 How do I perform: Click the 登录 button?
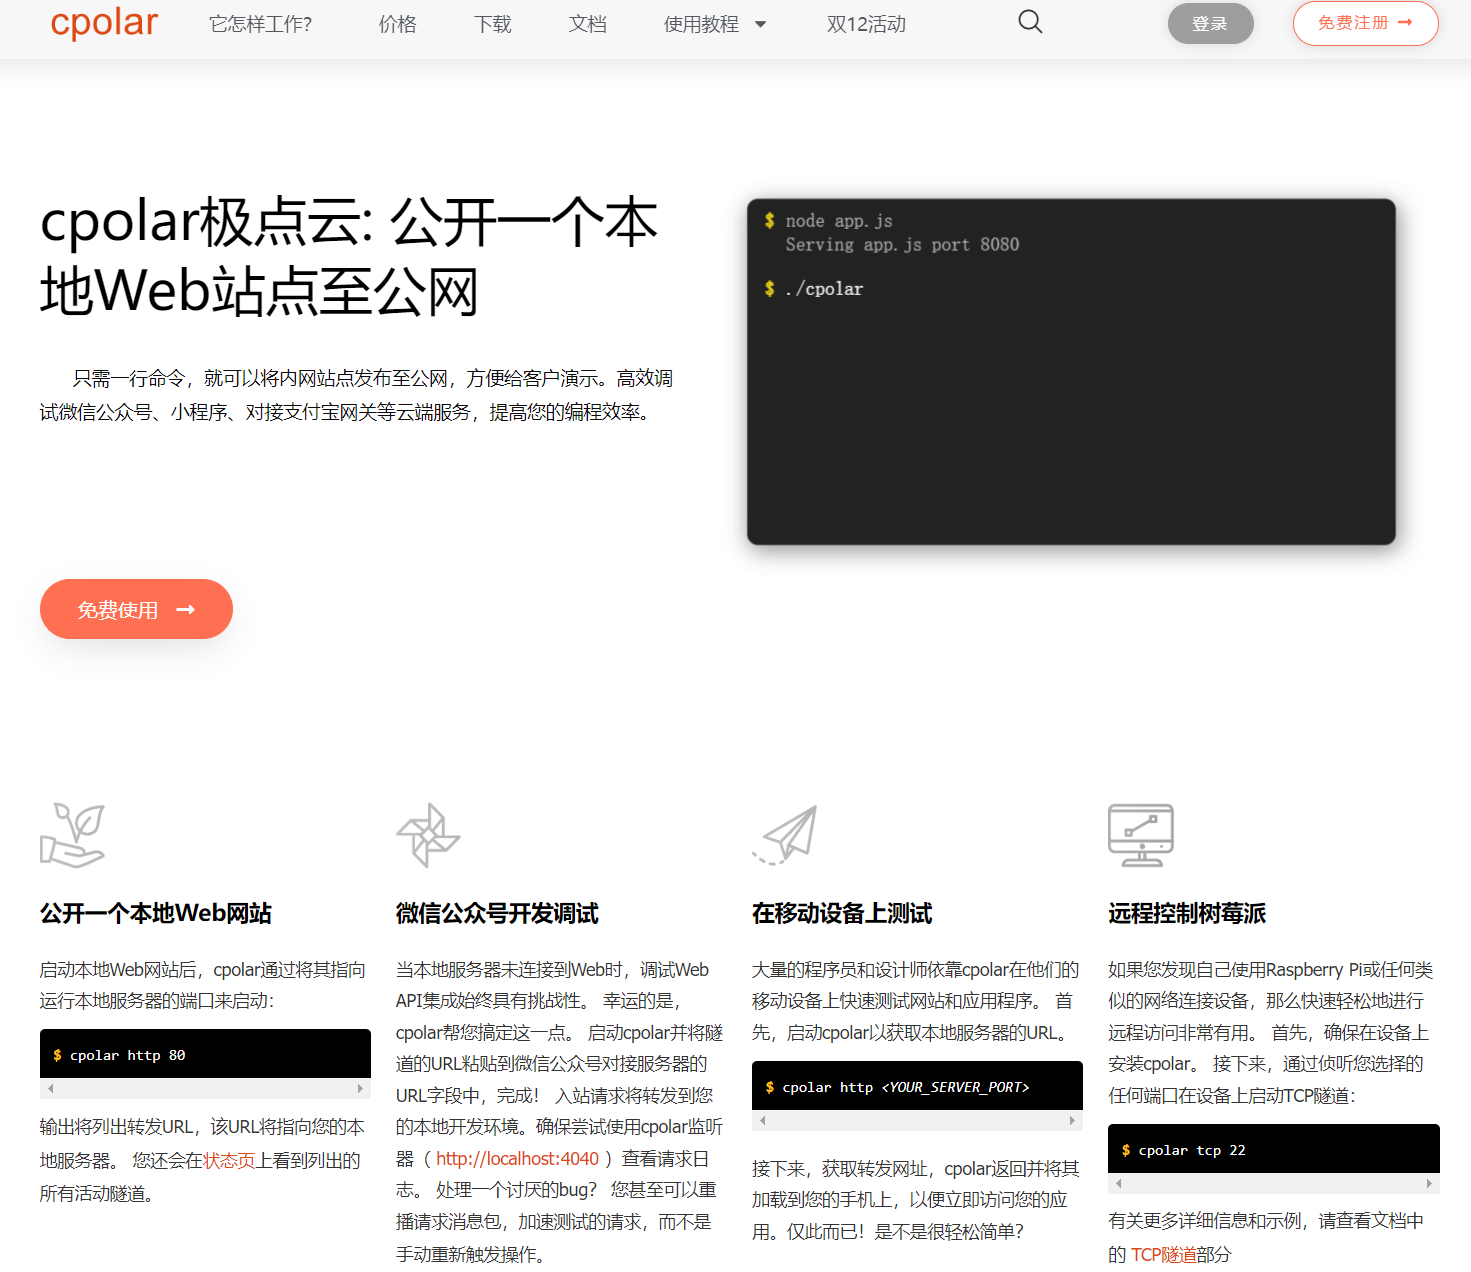coord(1210,24)
